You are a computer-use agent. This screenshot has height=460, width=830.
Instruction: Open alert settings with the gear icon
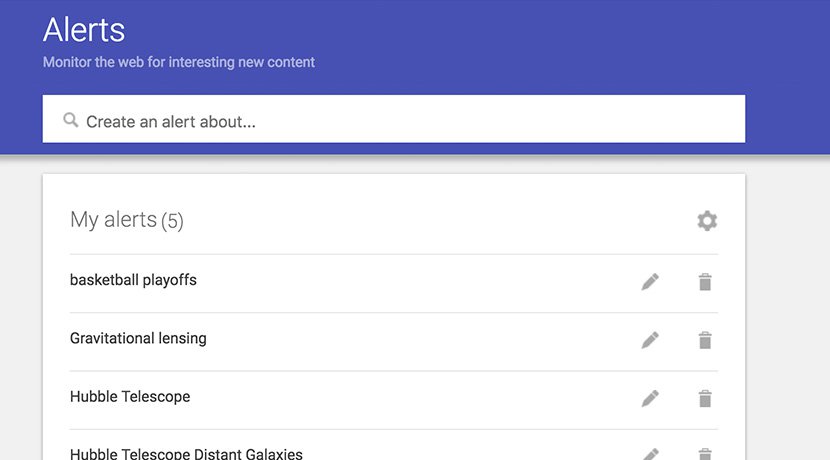tap(707, 221)
